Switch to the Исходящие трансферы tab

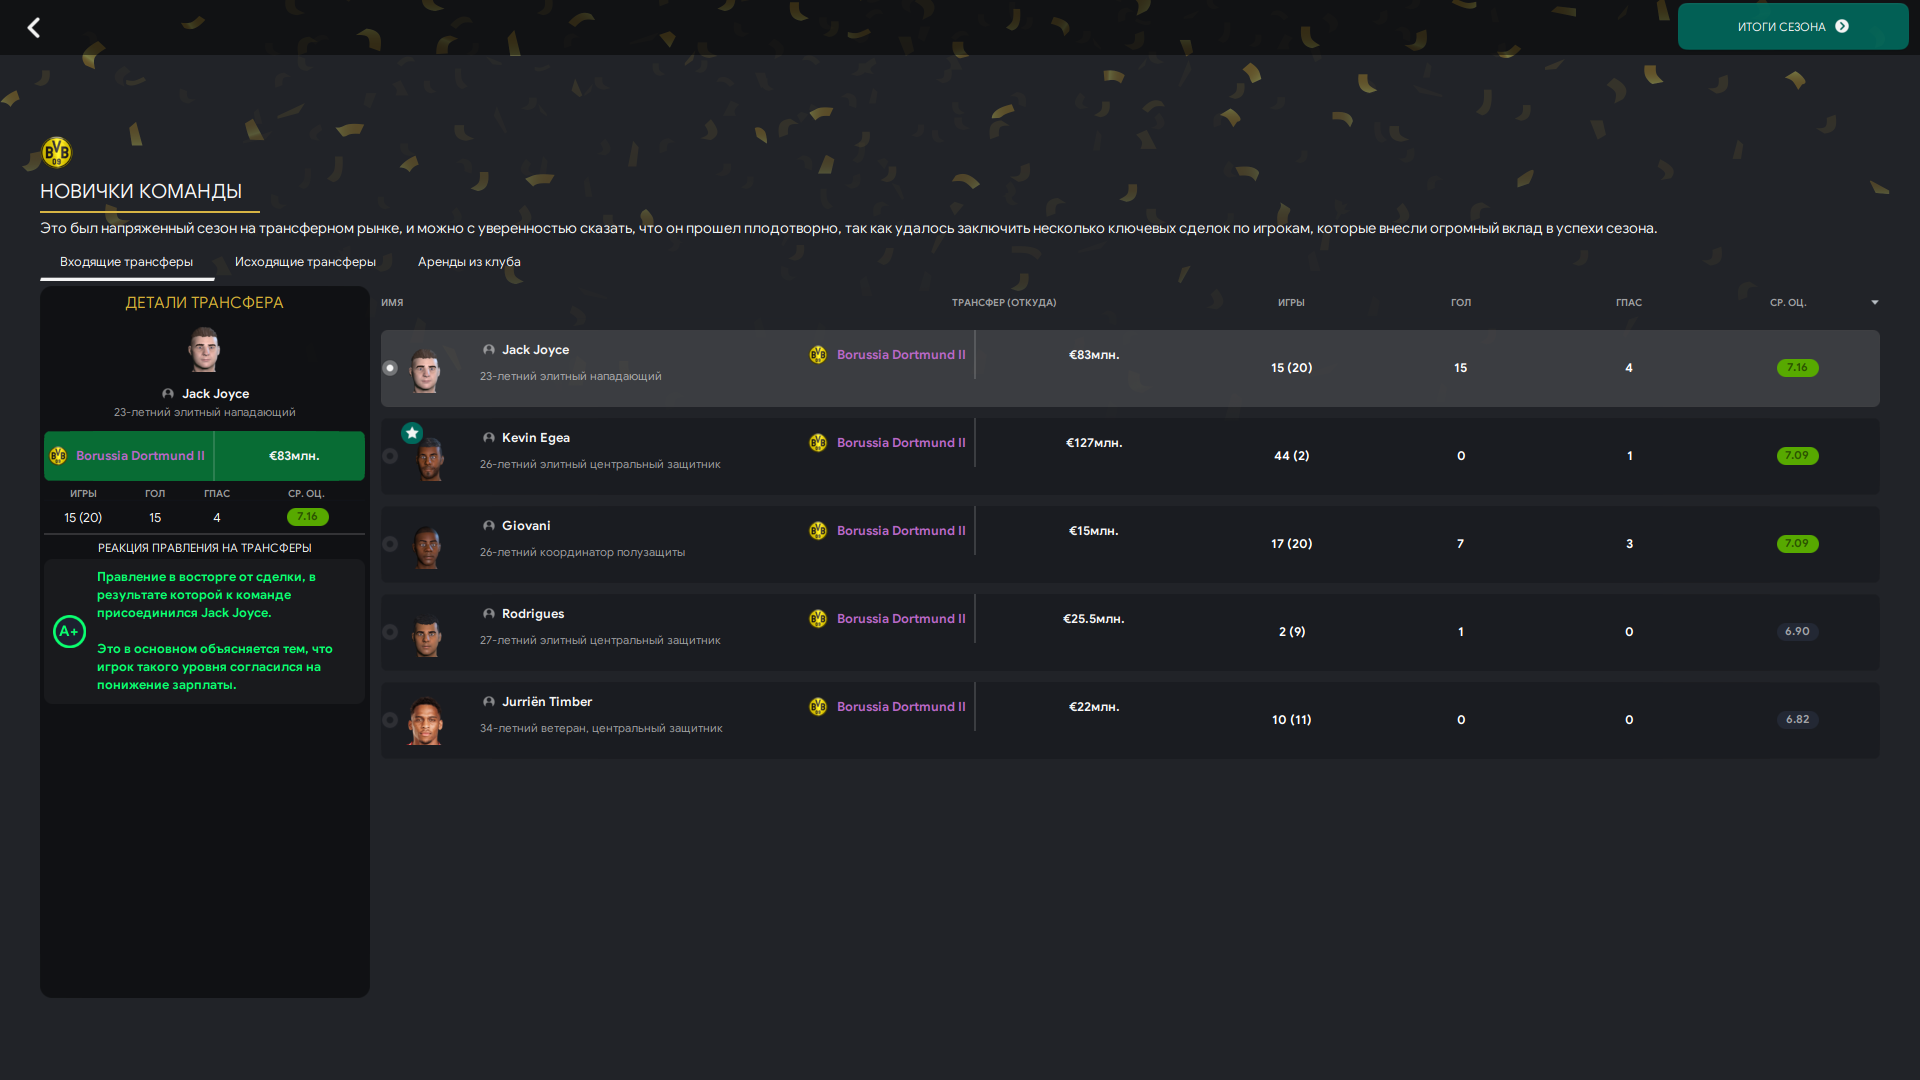tap(305, 262)
